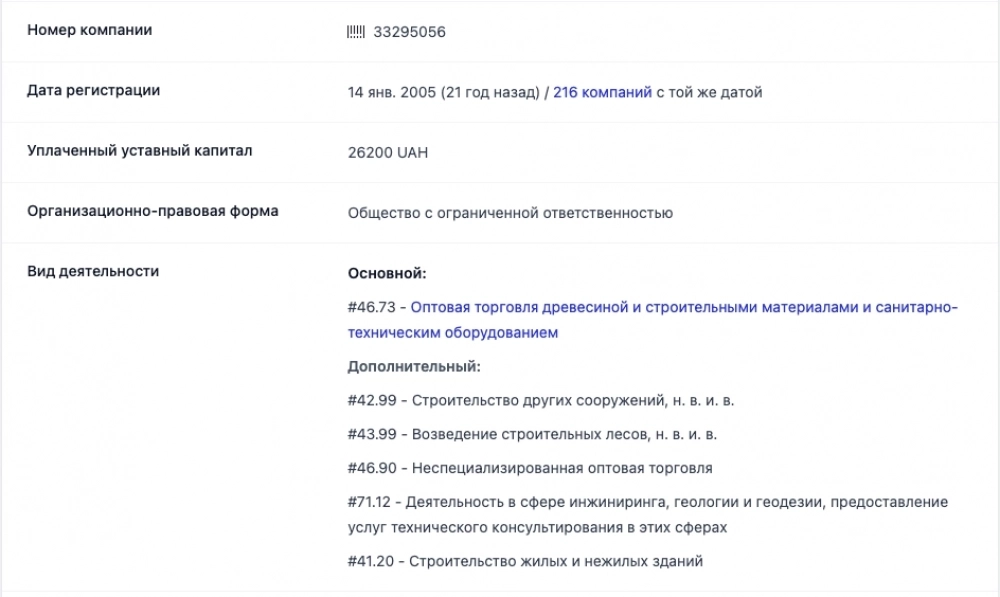
Task: Select activity #46.90 Неспециализированная оптовая торговля
Action: (x=530, y=468)
